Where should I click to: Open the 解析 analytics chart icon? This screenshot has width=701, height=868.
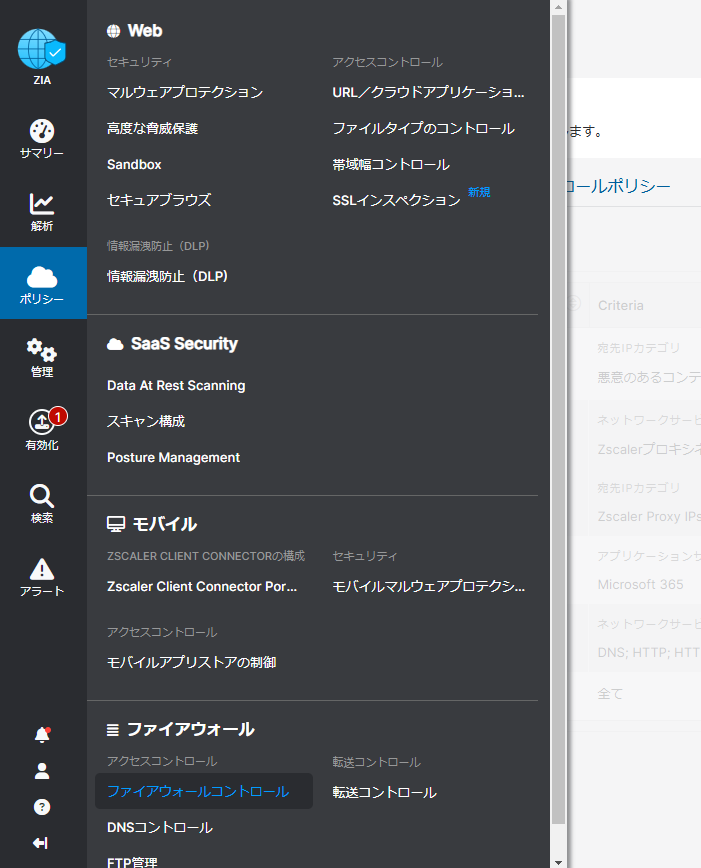(x=42, y=204)
